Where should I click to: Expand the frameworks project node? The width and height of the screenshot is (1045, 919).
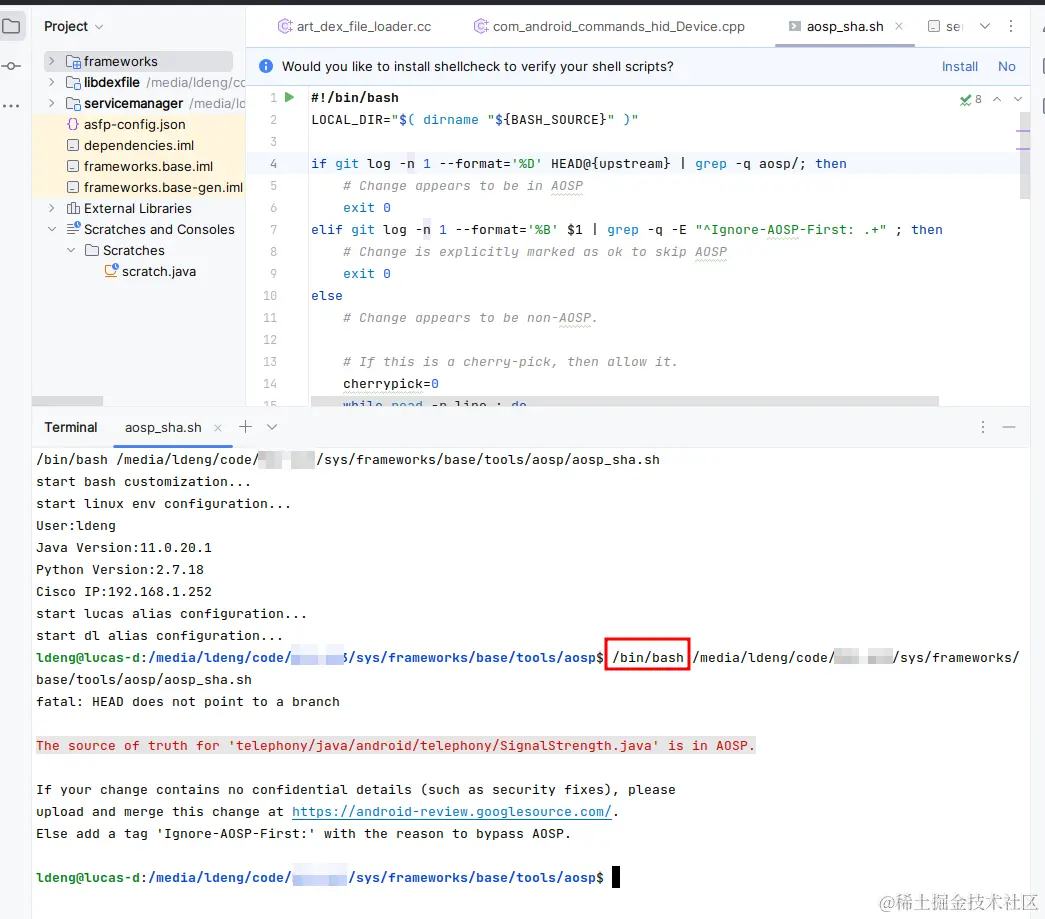[x=51, y=61]
